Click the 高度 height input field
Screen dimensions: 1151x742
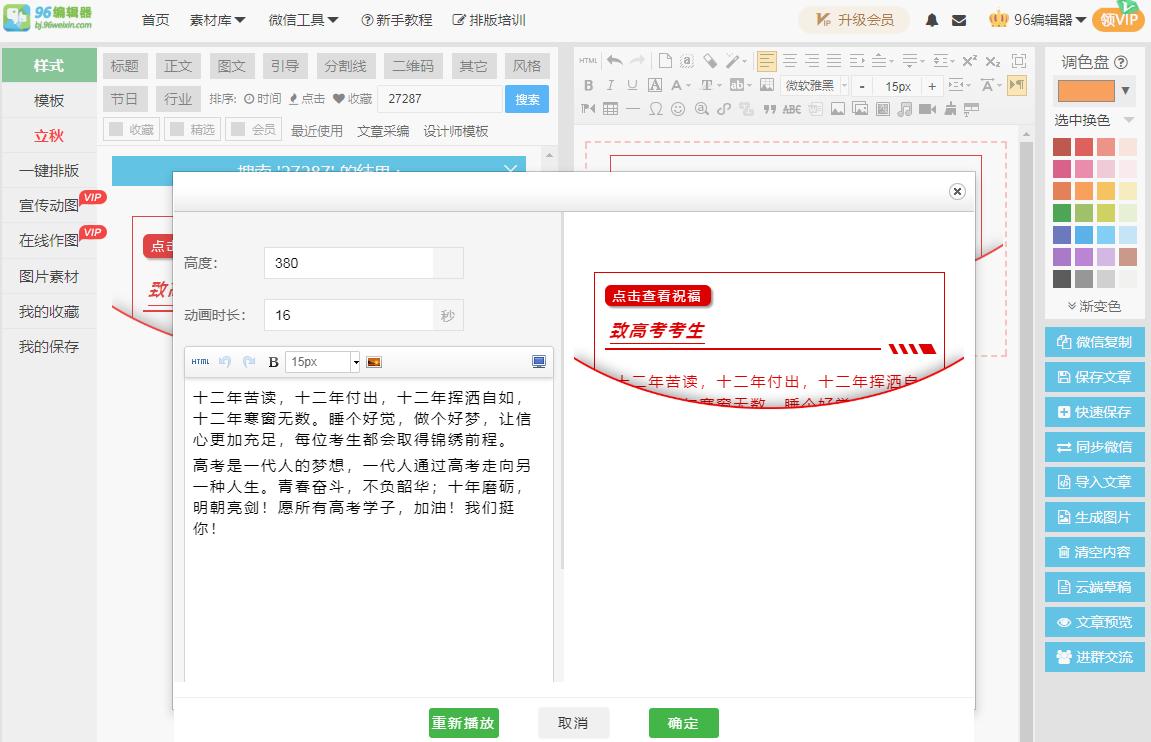click(360, 262)
